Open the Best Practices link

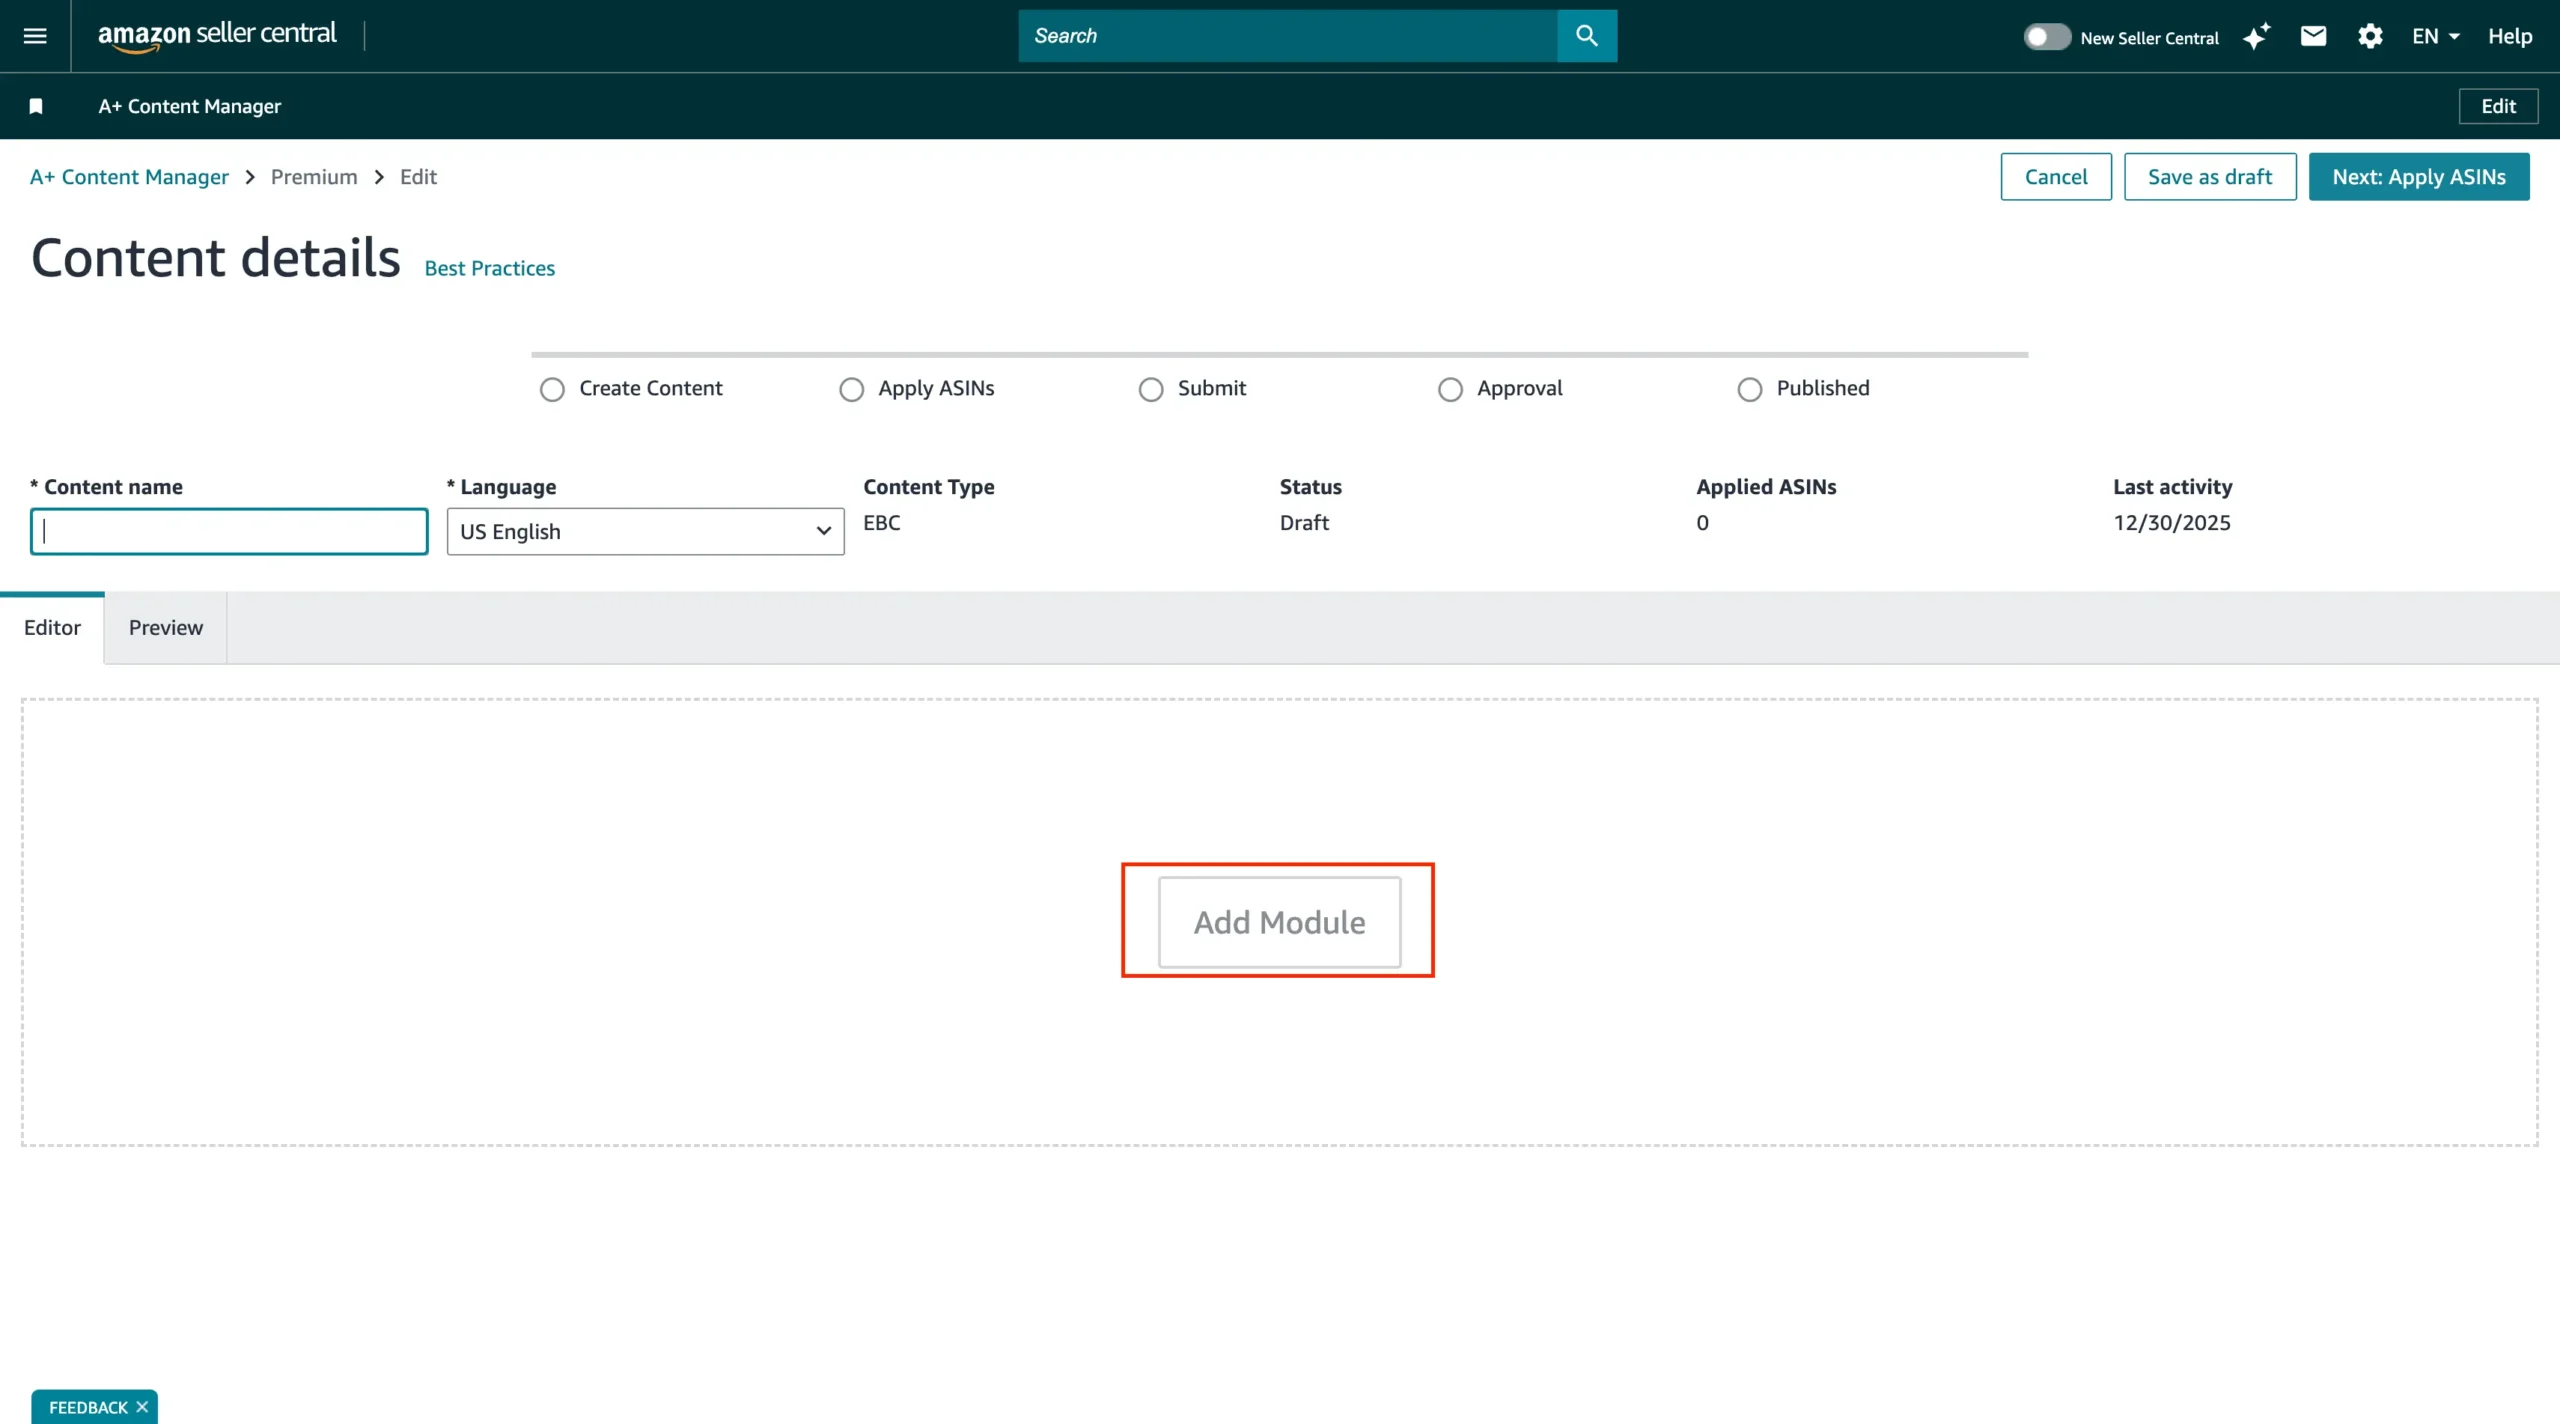point(489,268)
